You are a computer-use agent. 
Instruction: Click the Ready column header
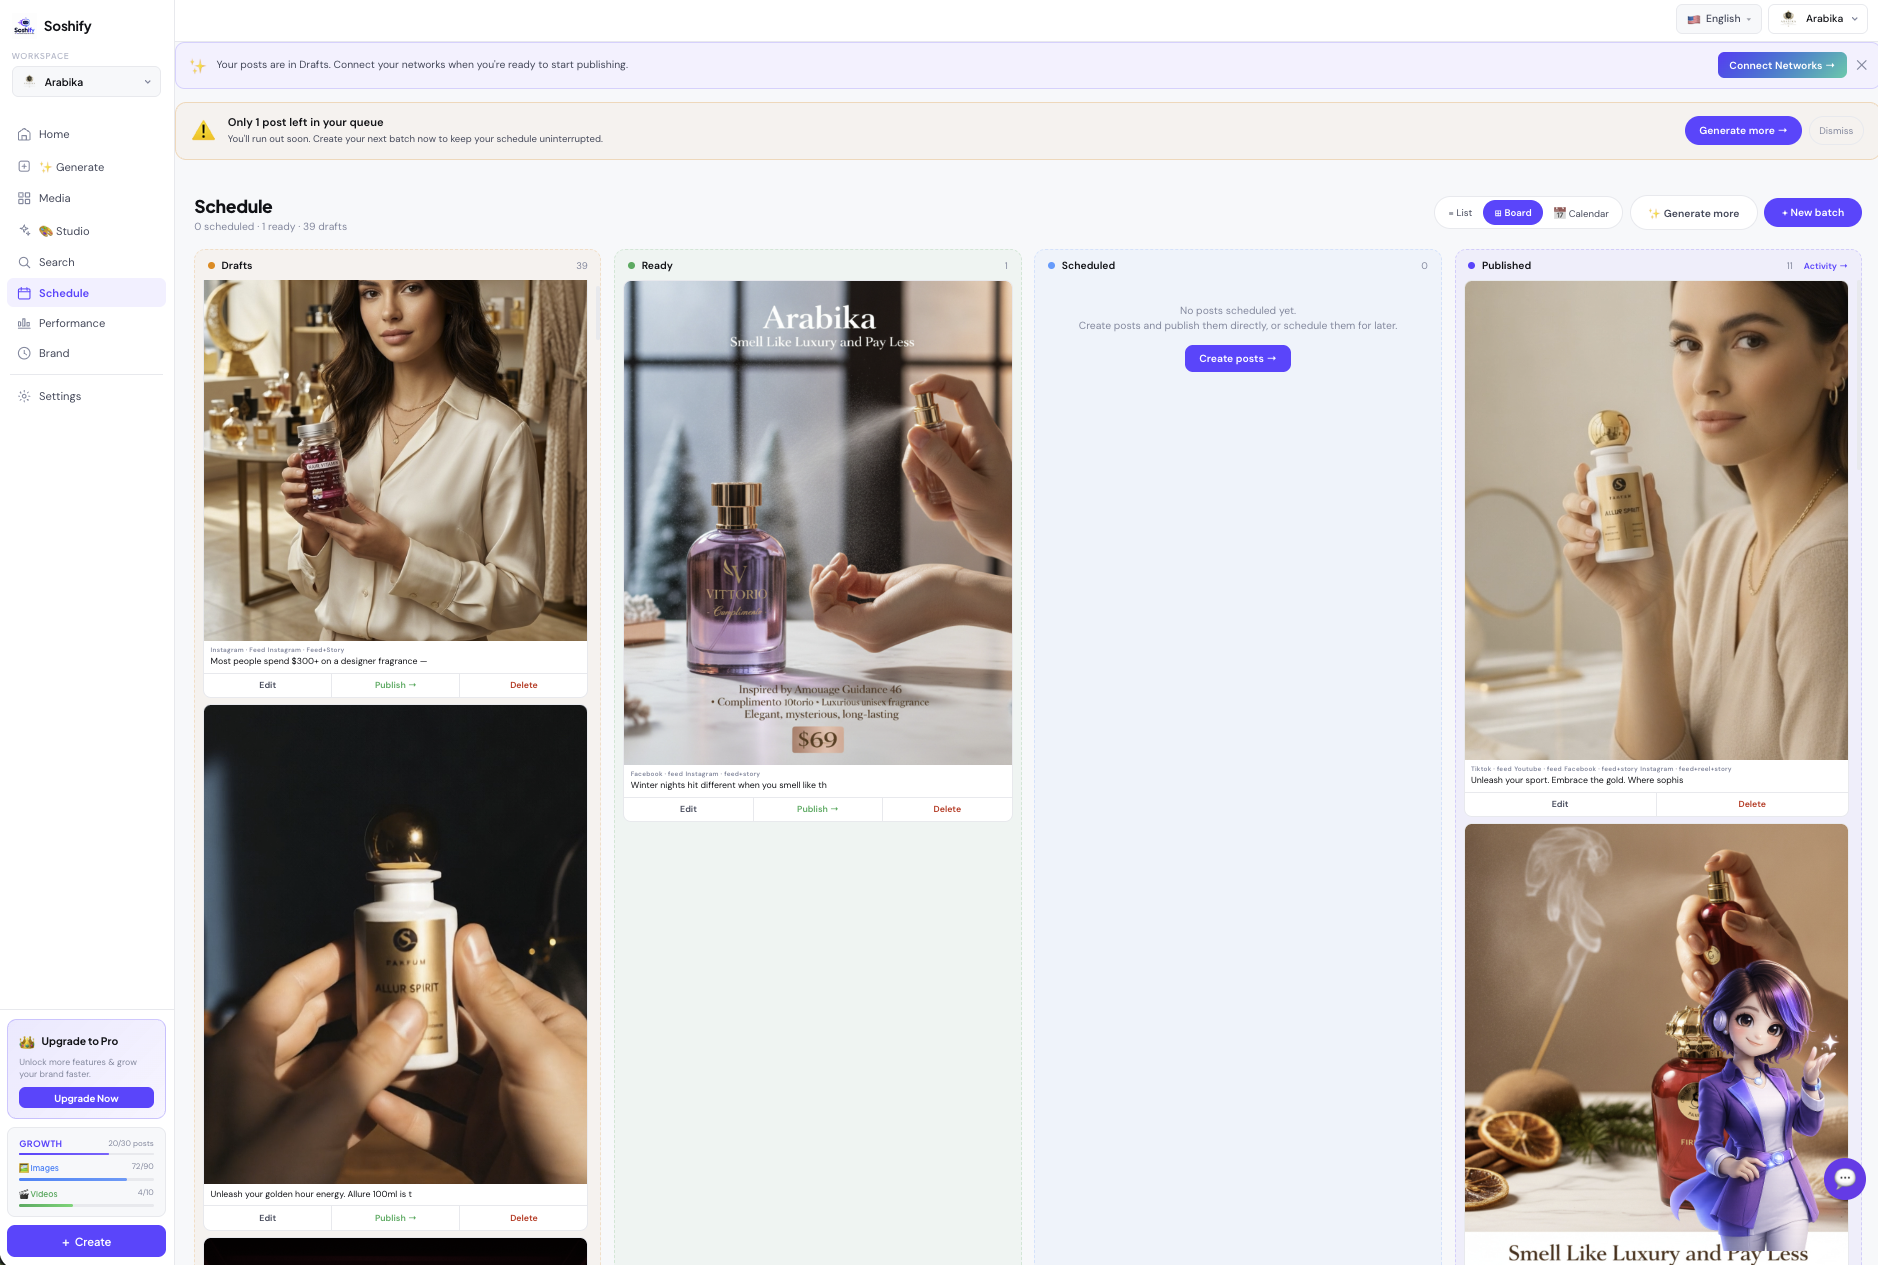pos(818,265)
